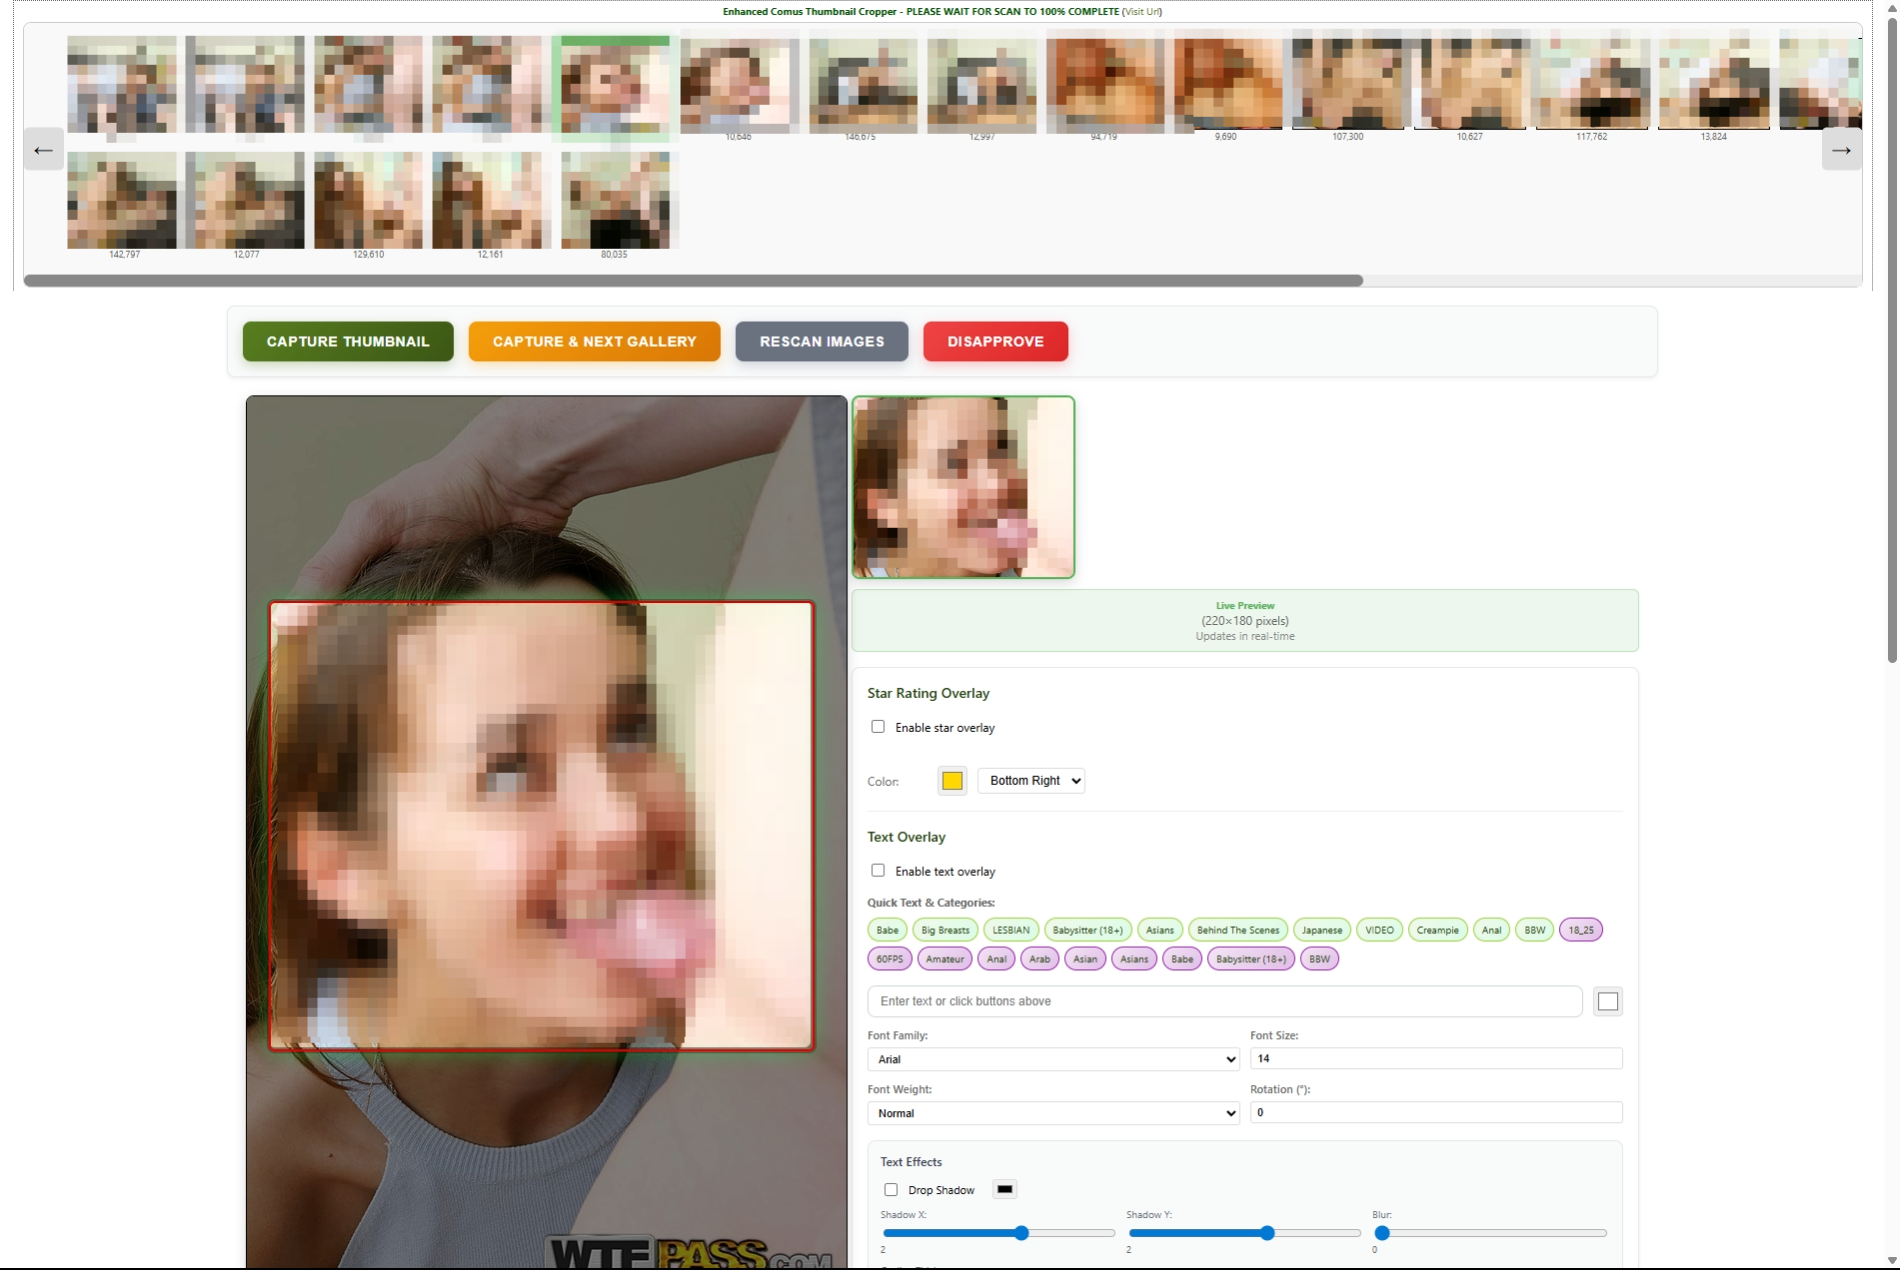The width and height of the screenshot is (1900, 1270).
Task: Click the text overlay input field
Action: [1224, 1001]
